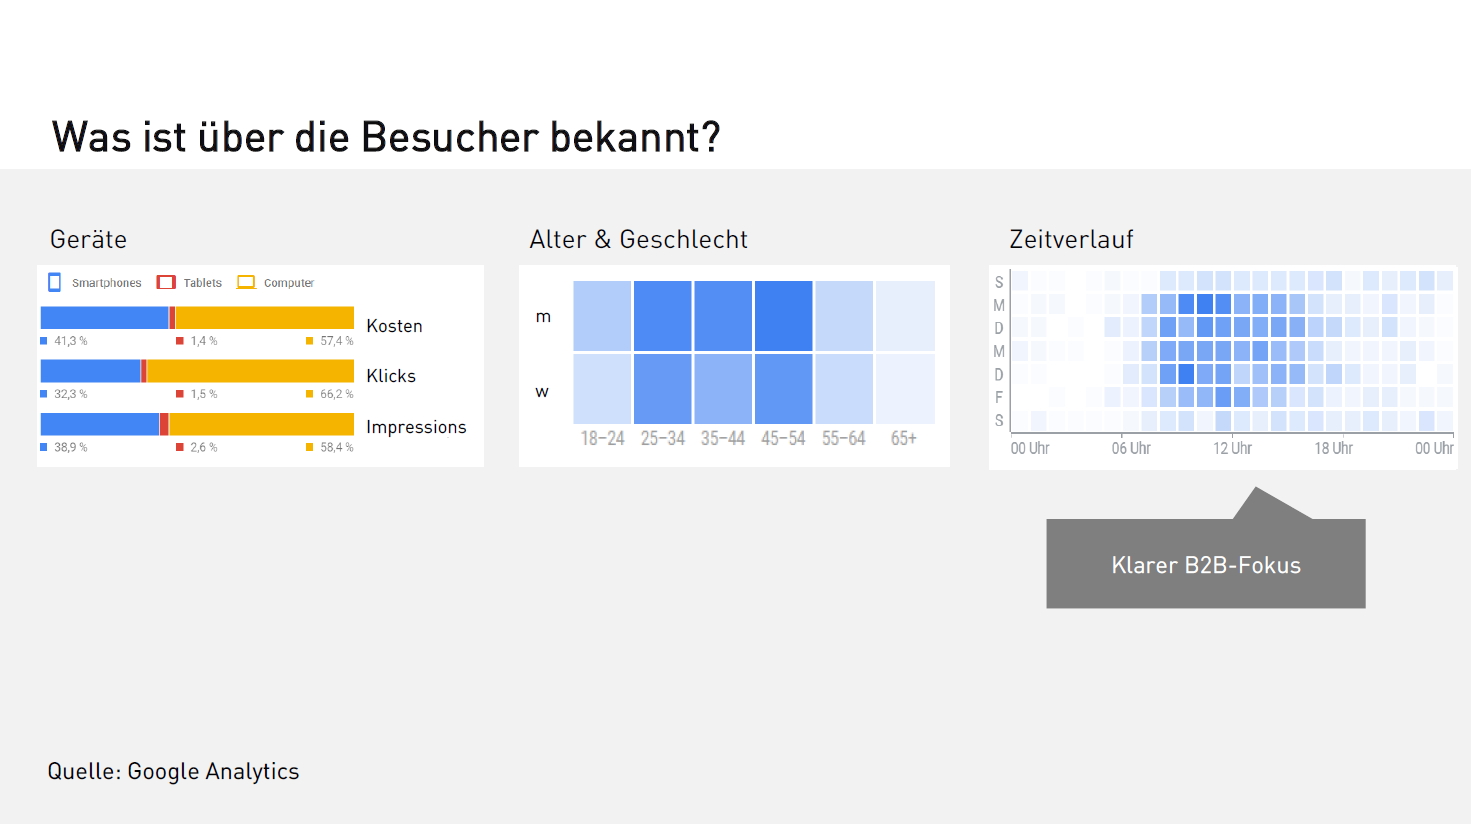The image size is (1471, 824).
Task: Select the slide title about Besucher
Action: pos(386,137)
